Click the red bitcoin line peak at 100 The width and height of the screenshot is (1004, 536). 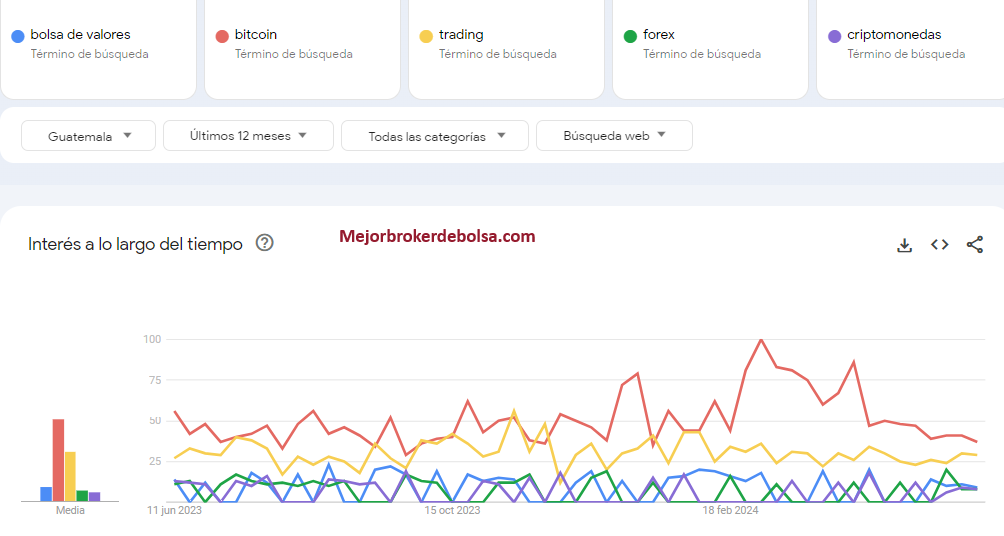pyautogui.click(x=761, y=340)
